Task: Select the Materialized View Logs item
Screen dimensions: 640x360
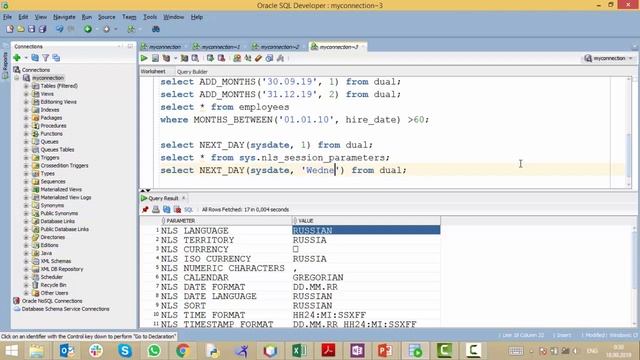Action: 66,197
